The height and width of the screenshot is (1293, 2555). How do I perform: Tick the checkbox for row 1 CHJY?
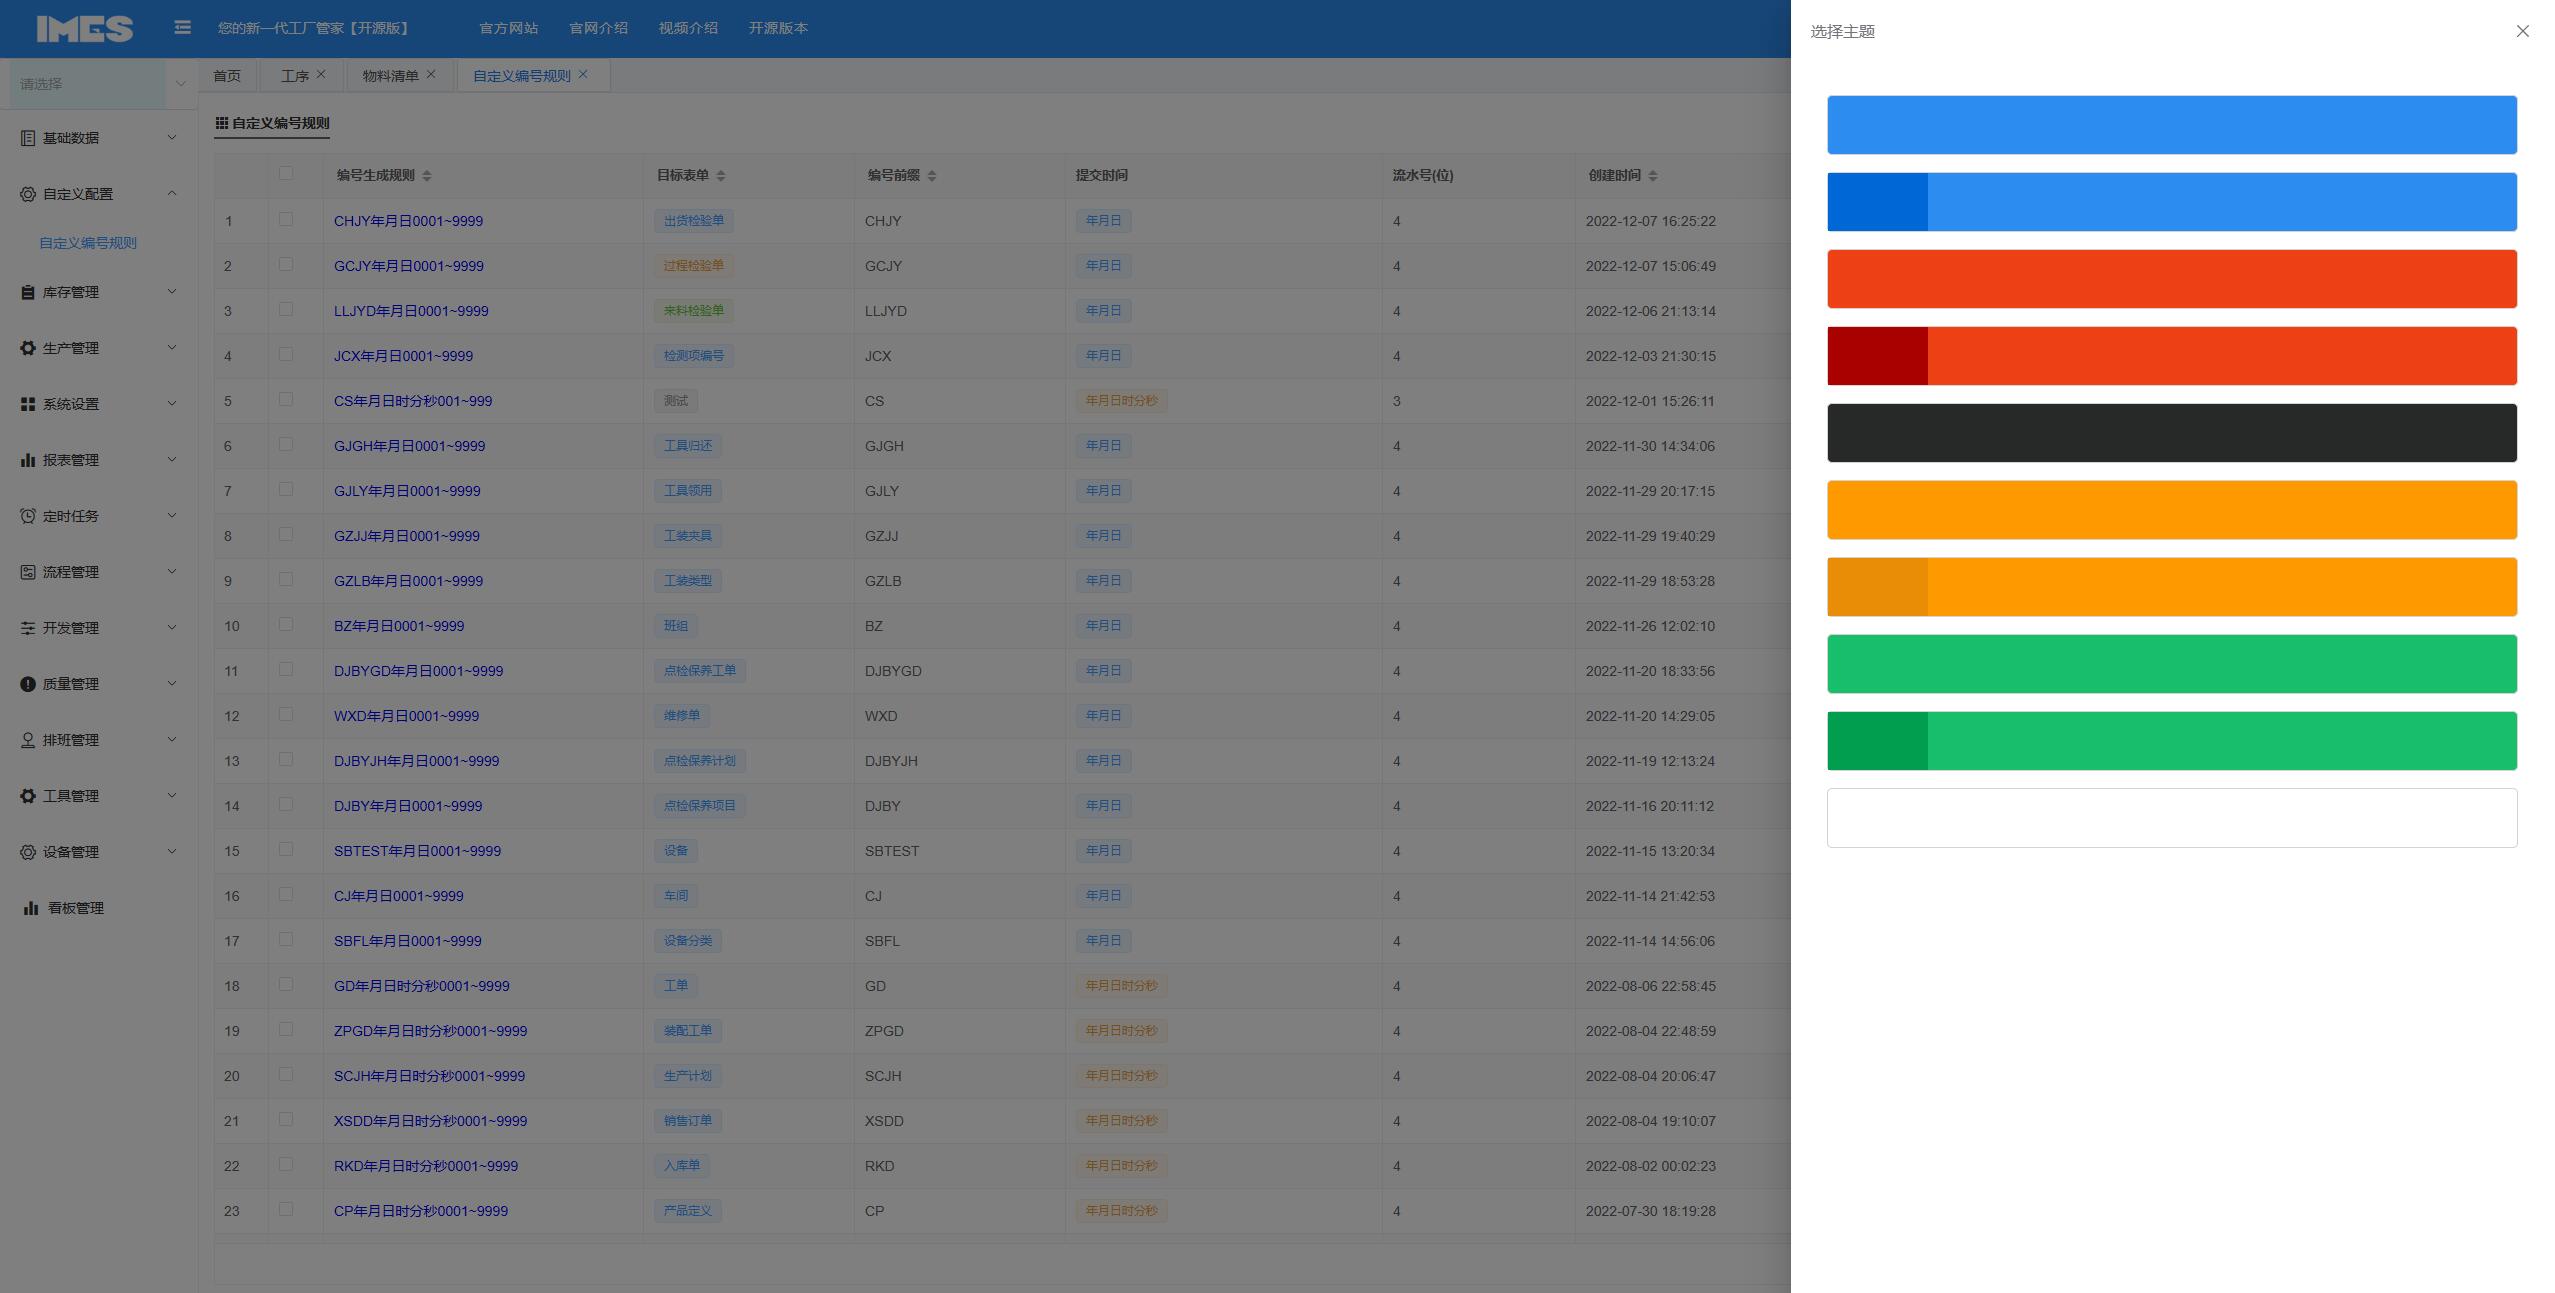pyautogui.click(x=286, y=219)
